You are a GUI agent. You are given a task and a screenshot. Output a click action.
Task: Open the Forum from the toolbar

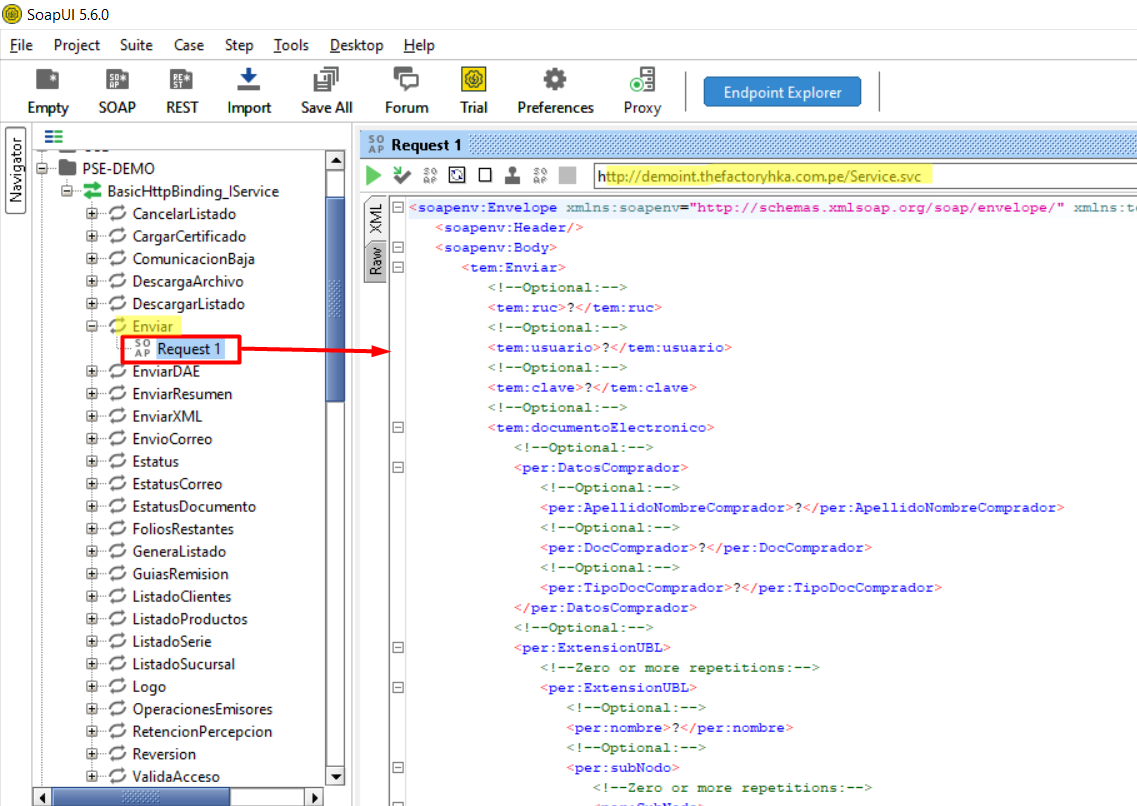(406, 79)
